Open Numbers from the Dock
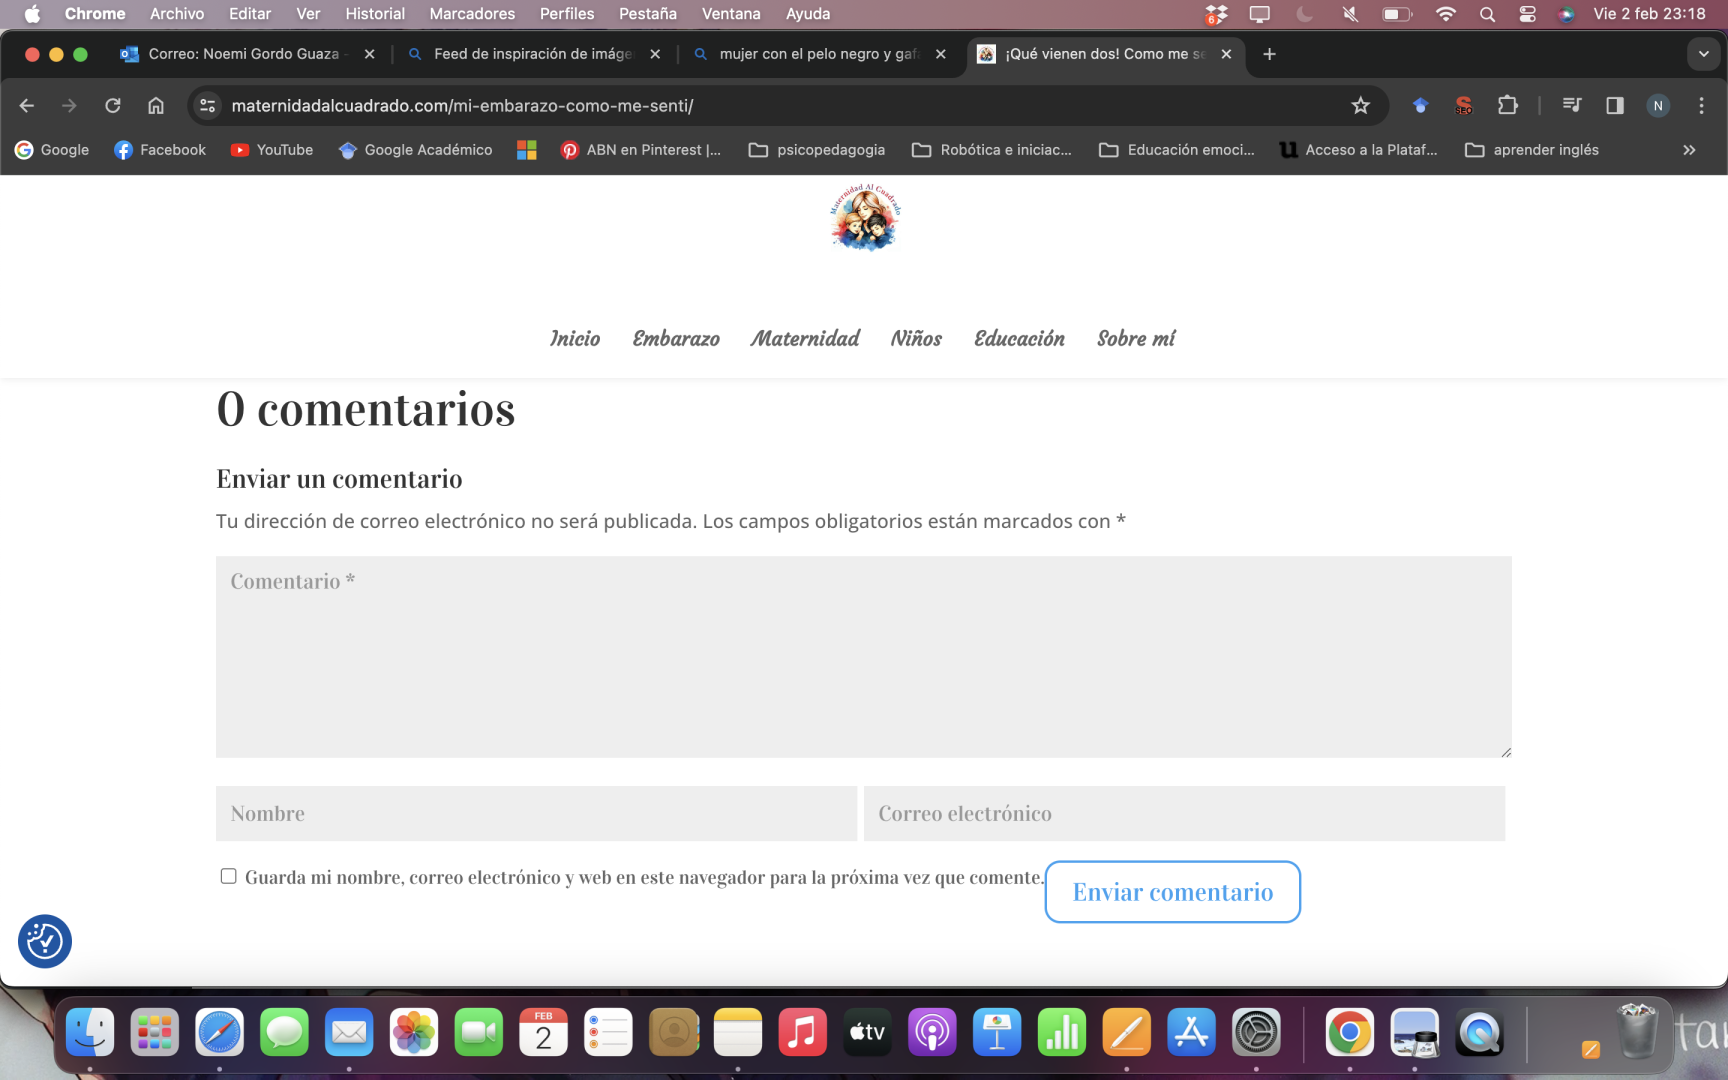 click(x=1062, y=1032)
